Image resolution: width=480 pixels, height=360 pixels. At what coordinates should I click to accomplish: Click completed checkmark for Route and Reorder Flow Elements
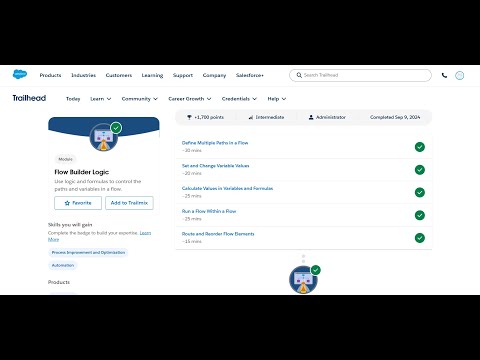point(420,238)
